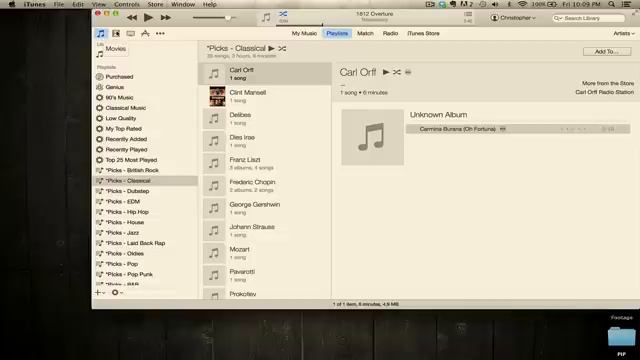The image size is (640, 360).
Task: Switch to the Radio tab
Action: [x=390, y=33]
